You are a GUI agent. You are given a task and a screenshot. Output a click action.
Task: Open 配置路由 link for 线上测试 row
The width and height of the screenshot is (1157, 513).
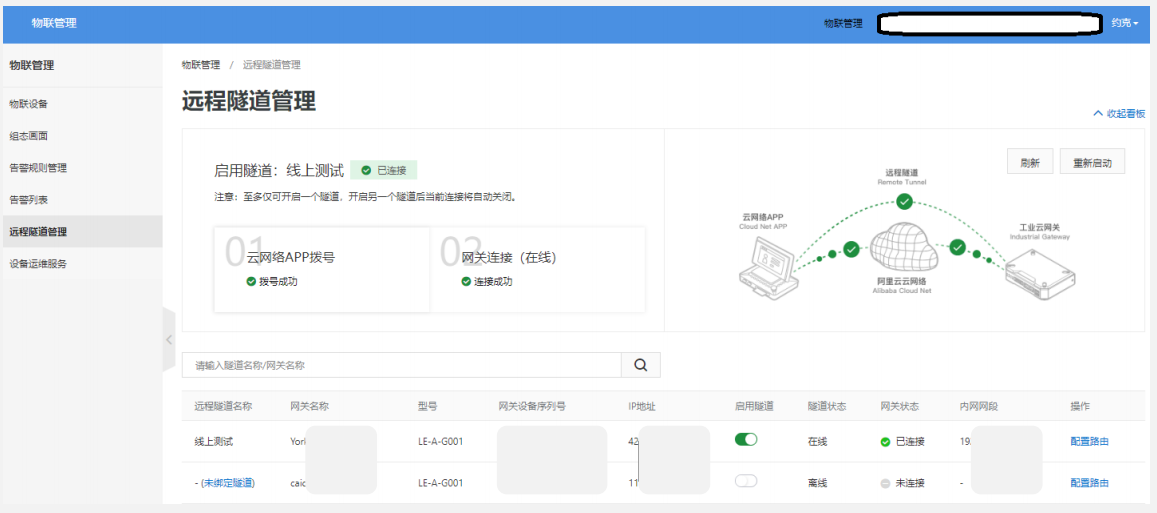tap(1089, 441)
